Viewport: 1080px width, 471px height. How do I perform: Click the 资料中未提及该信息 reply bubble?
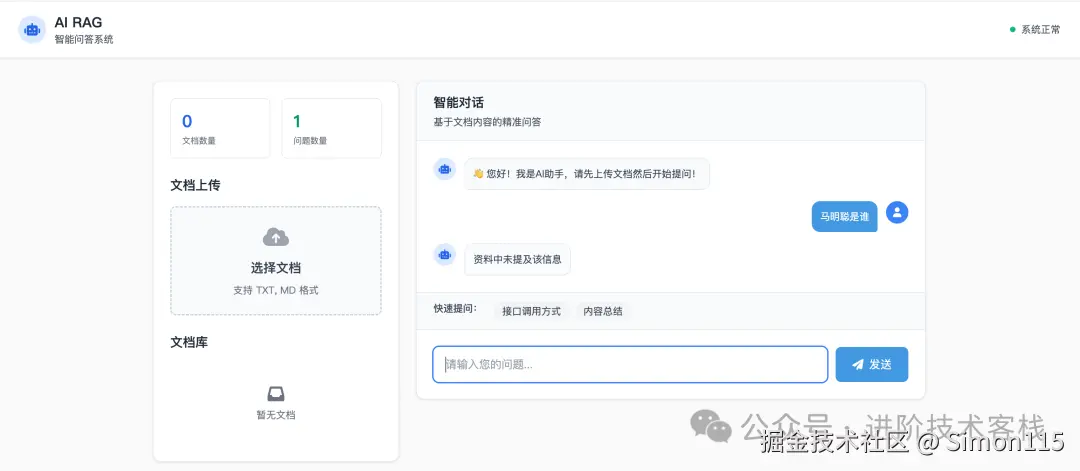point(517,260)
